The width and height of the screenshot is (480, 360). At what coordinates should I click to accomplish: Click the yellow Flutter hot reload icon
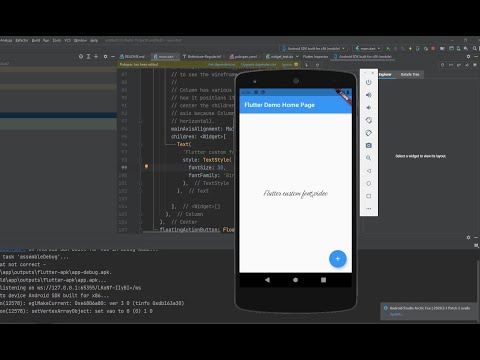410,49
